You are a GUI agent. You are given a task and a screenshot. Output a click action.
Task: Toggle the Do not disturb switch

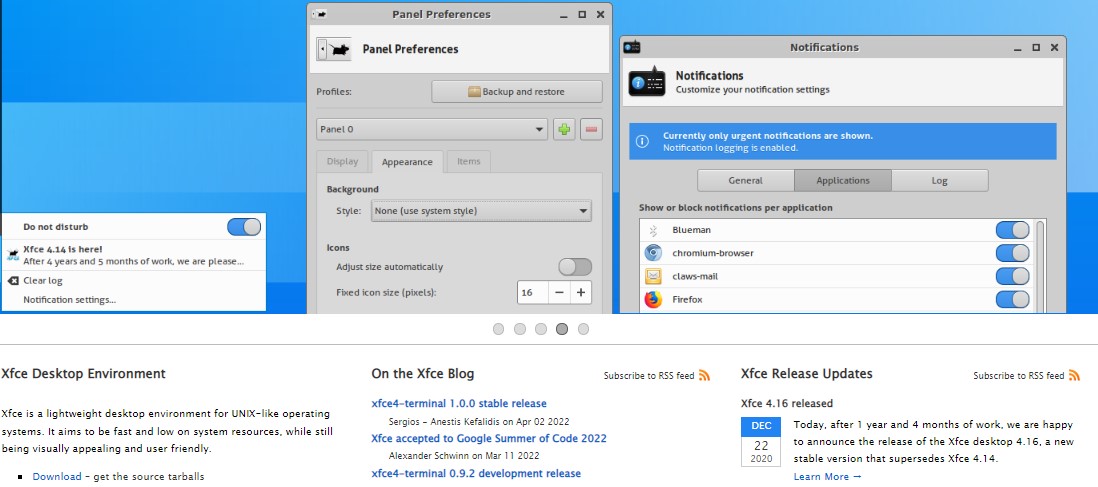244,227
